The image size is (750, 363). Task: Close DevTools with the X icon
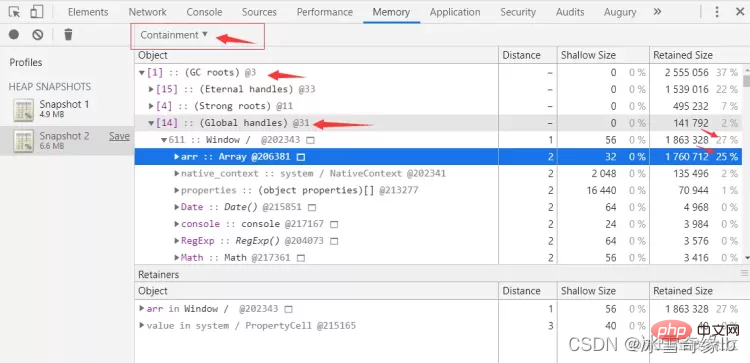pyautogui.click(x=740, y=12)
